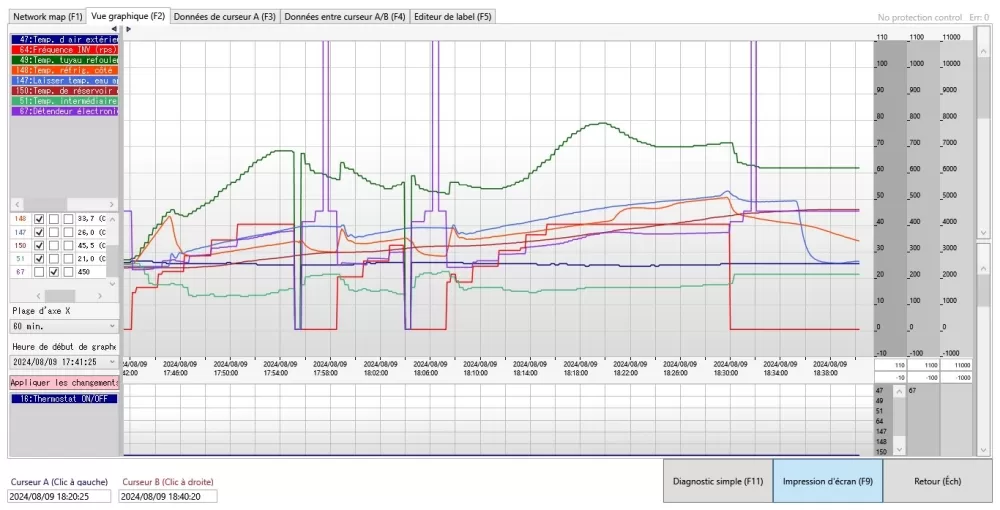The width and height of the screenshot is (1000, 510).
Task: Check third axis checkbox for row 147
Action: 68,233
